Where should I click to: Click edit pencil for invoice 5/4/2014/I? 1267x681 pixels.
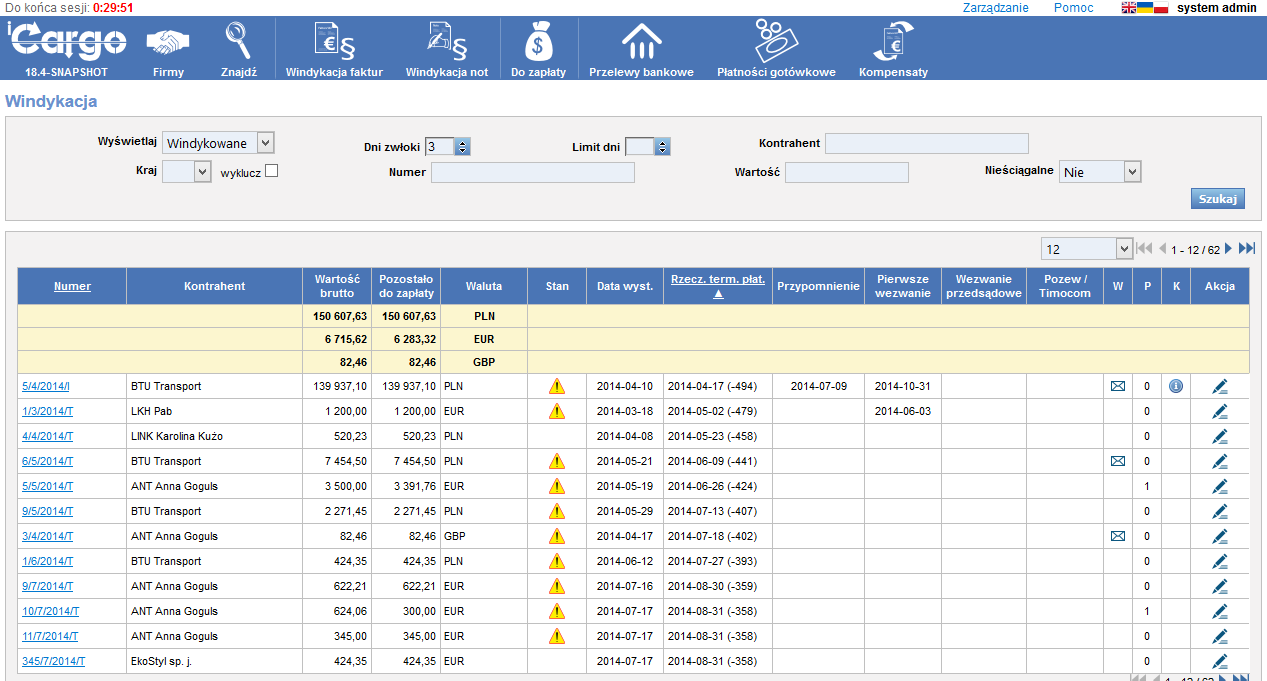(1219, 386)
